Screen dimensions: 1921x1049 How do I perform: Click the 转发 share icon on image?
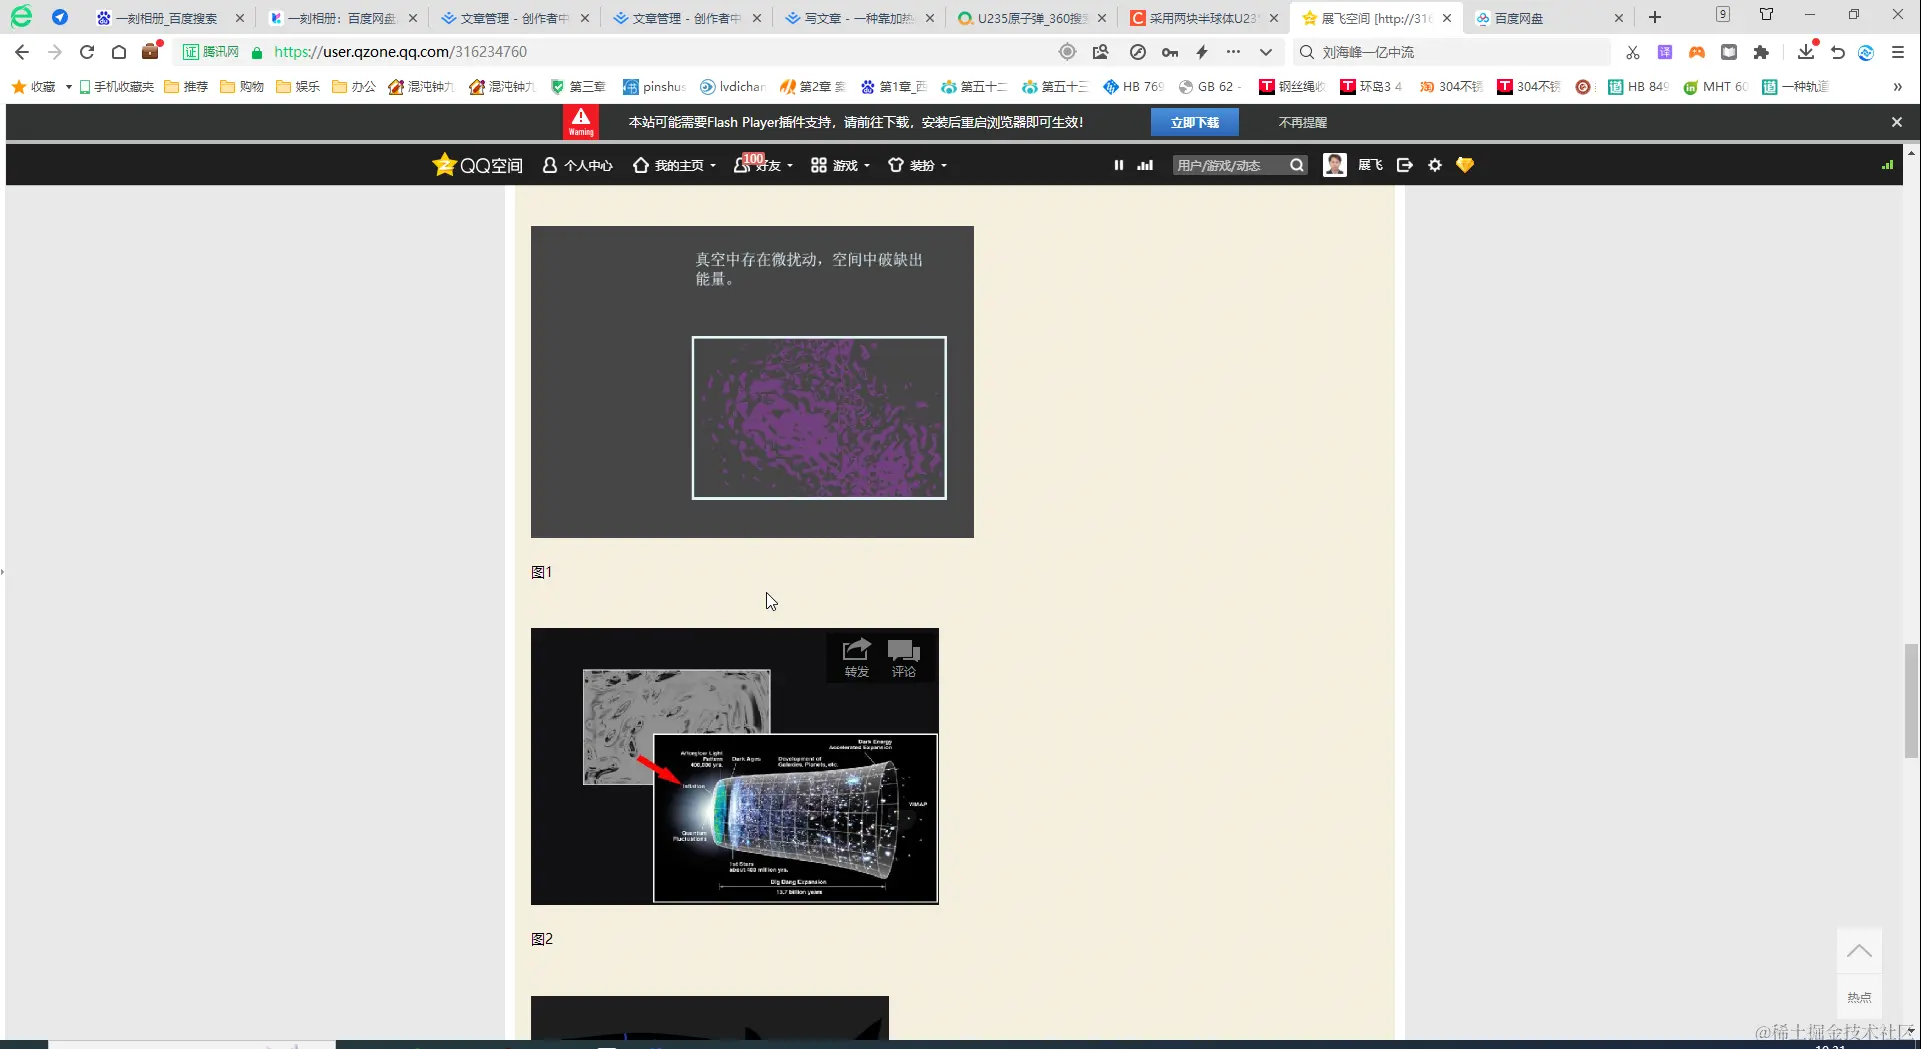(857, 658)
